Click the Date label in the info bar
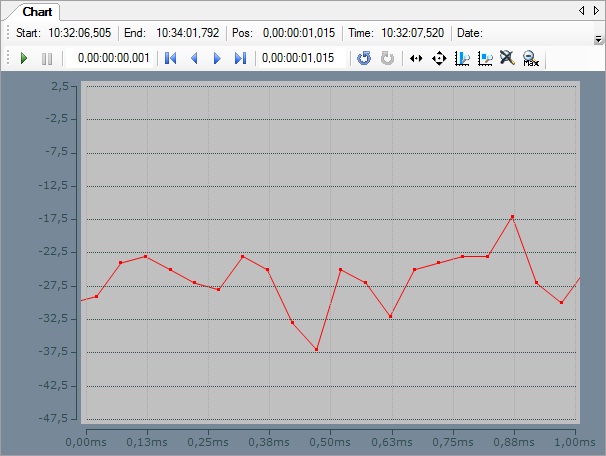The image size is (606, 456). coord(470,33)
